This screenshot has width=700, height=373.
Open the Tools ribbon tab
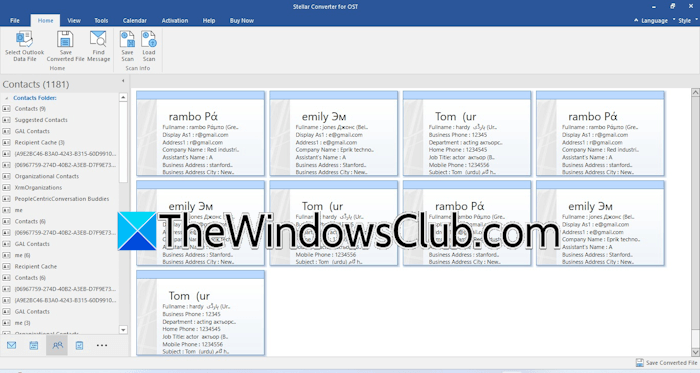click(x=101, y=21)
